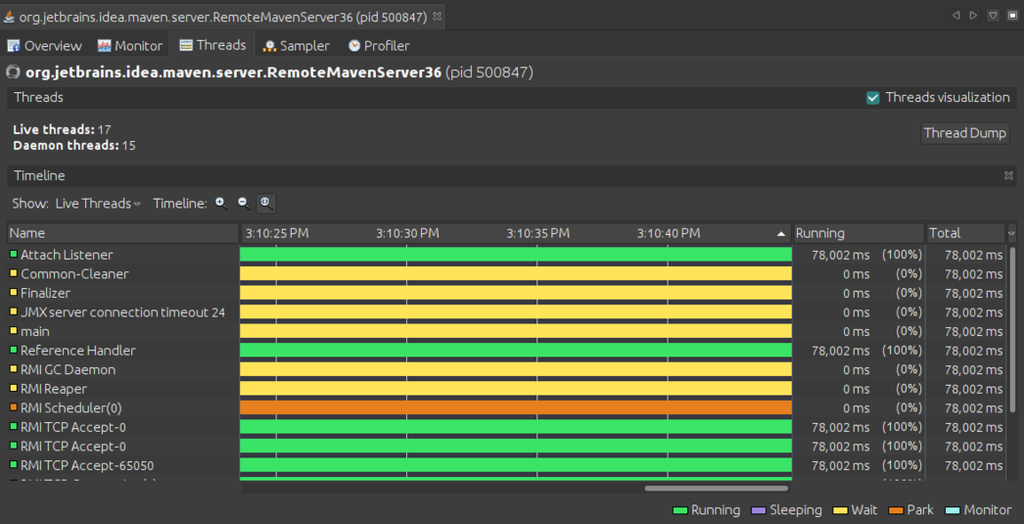Select the RMI Scheduler(0) thread row
Screen dimensions: 1024x524
tap(70, 408)
